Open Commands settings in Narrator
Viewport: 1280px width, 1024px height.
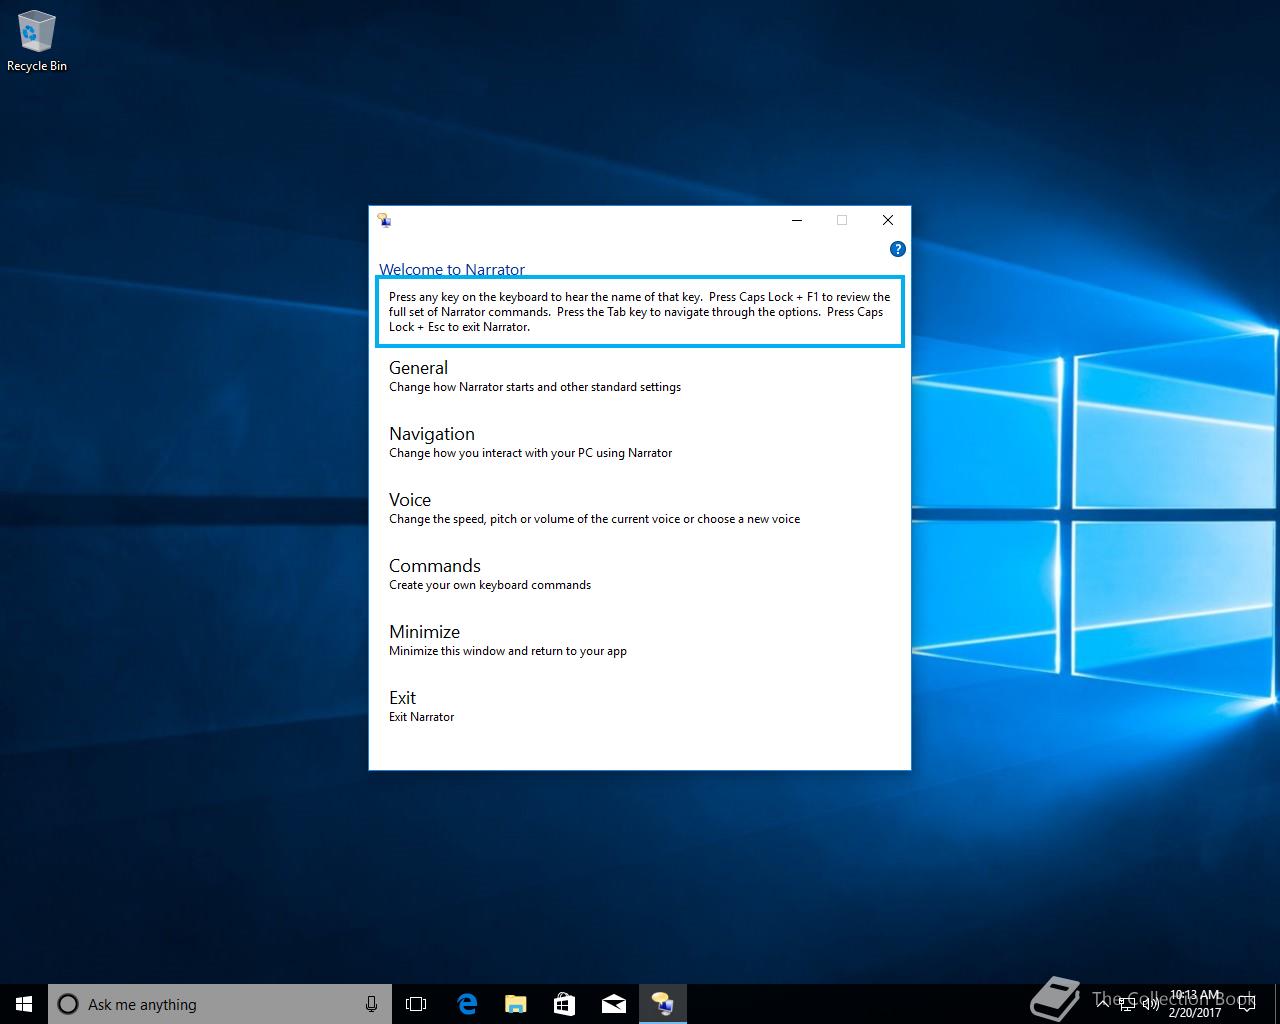pyautogui.click(x=435, y=566)
